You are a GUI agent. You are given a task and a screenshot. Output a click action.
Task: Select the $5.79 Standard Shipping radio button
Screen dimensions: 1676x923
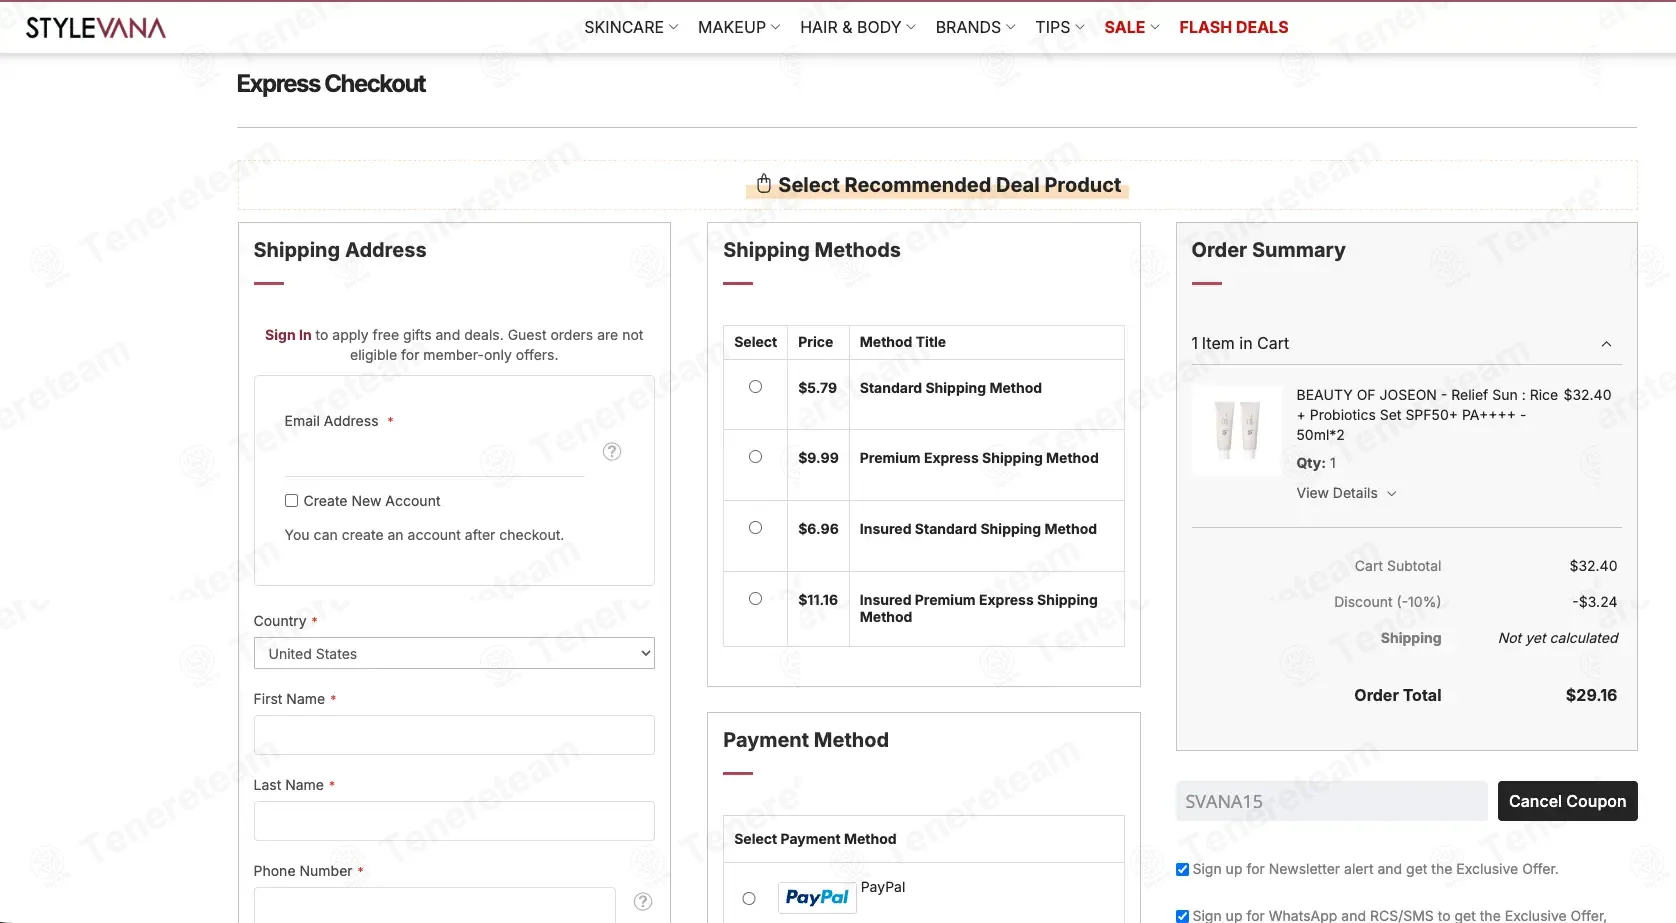pos(755,387)
